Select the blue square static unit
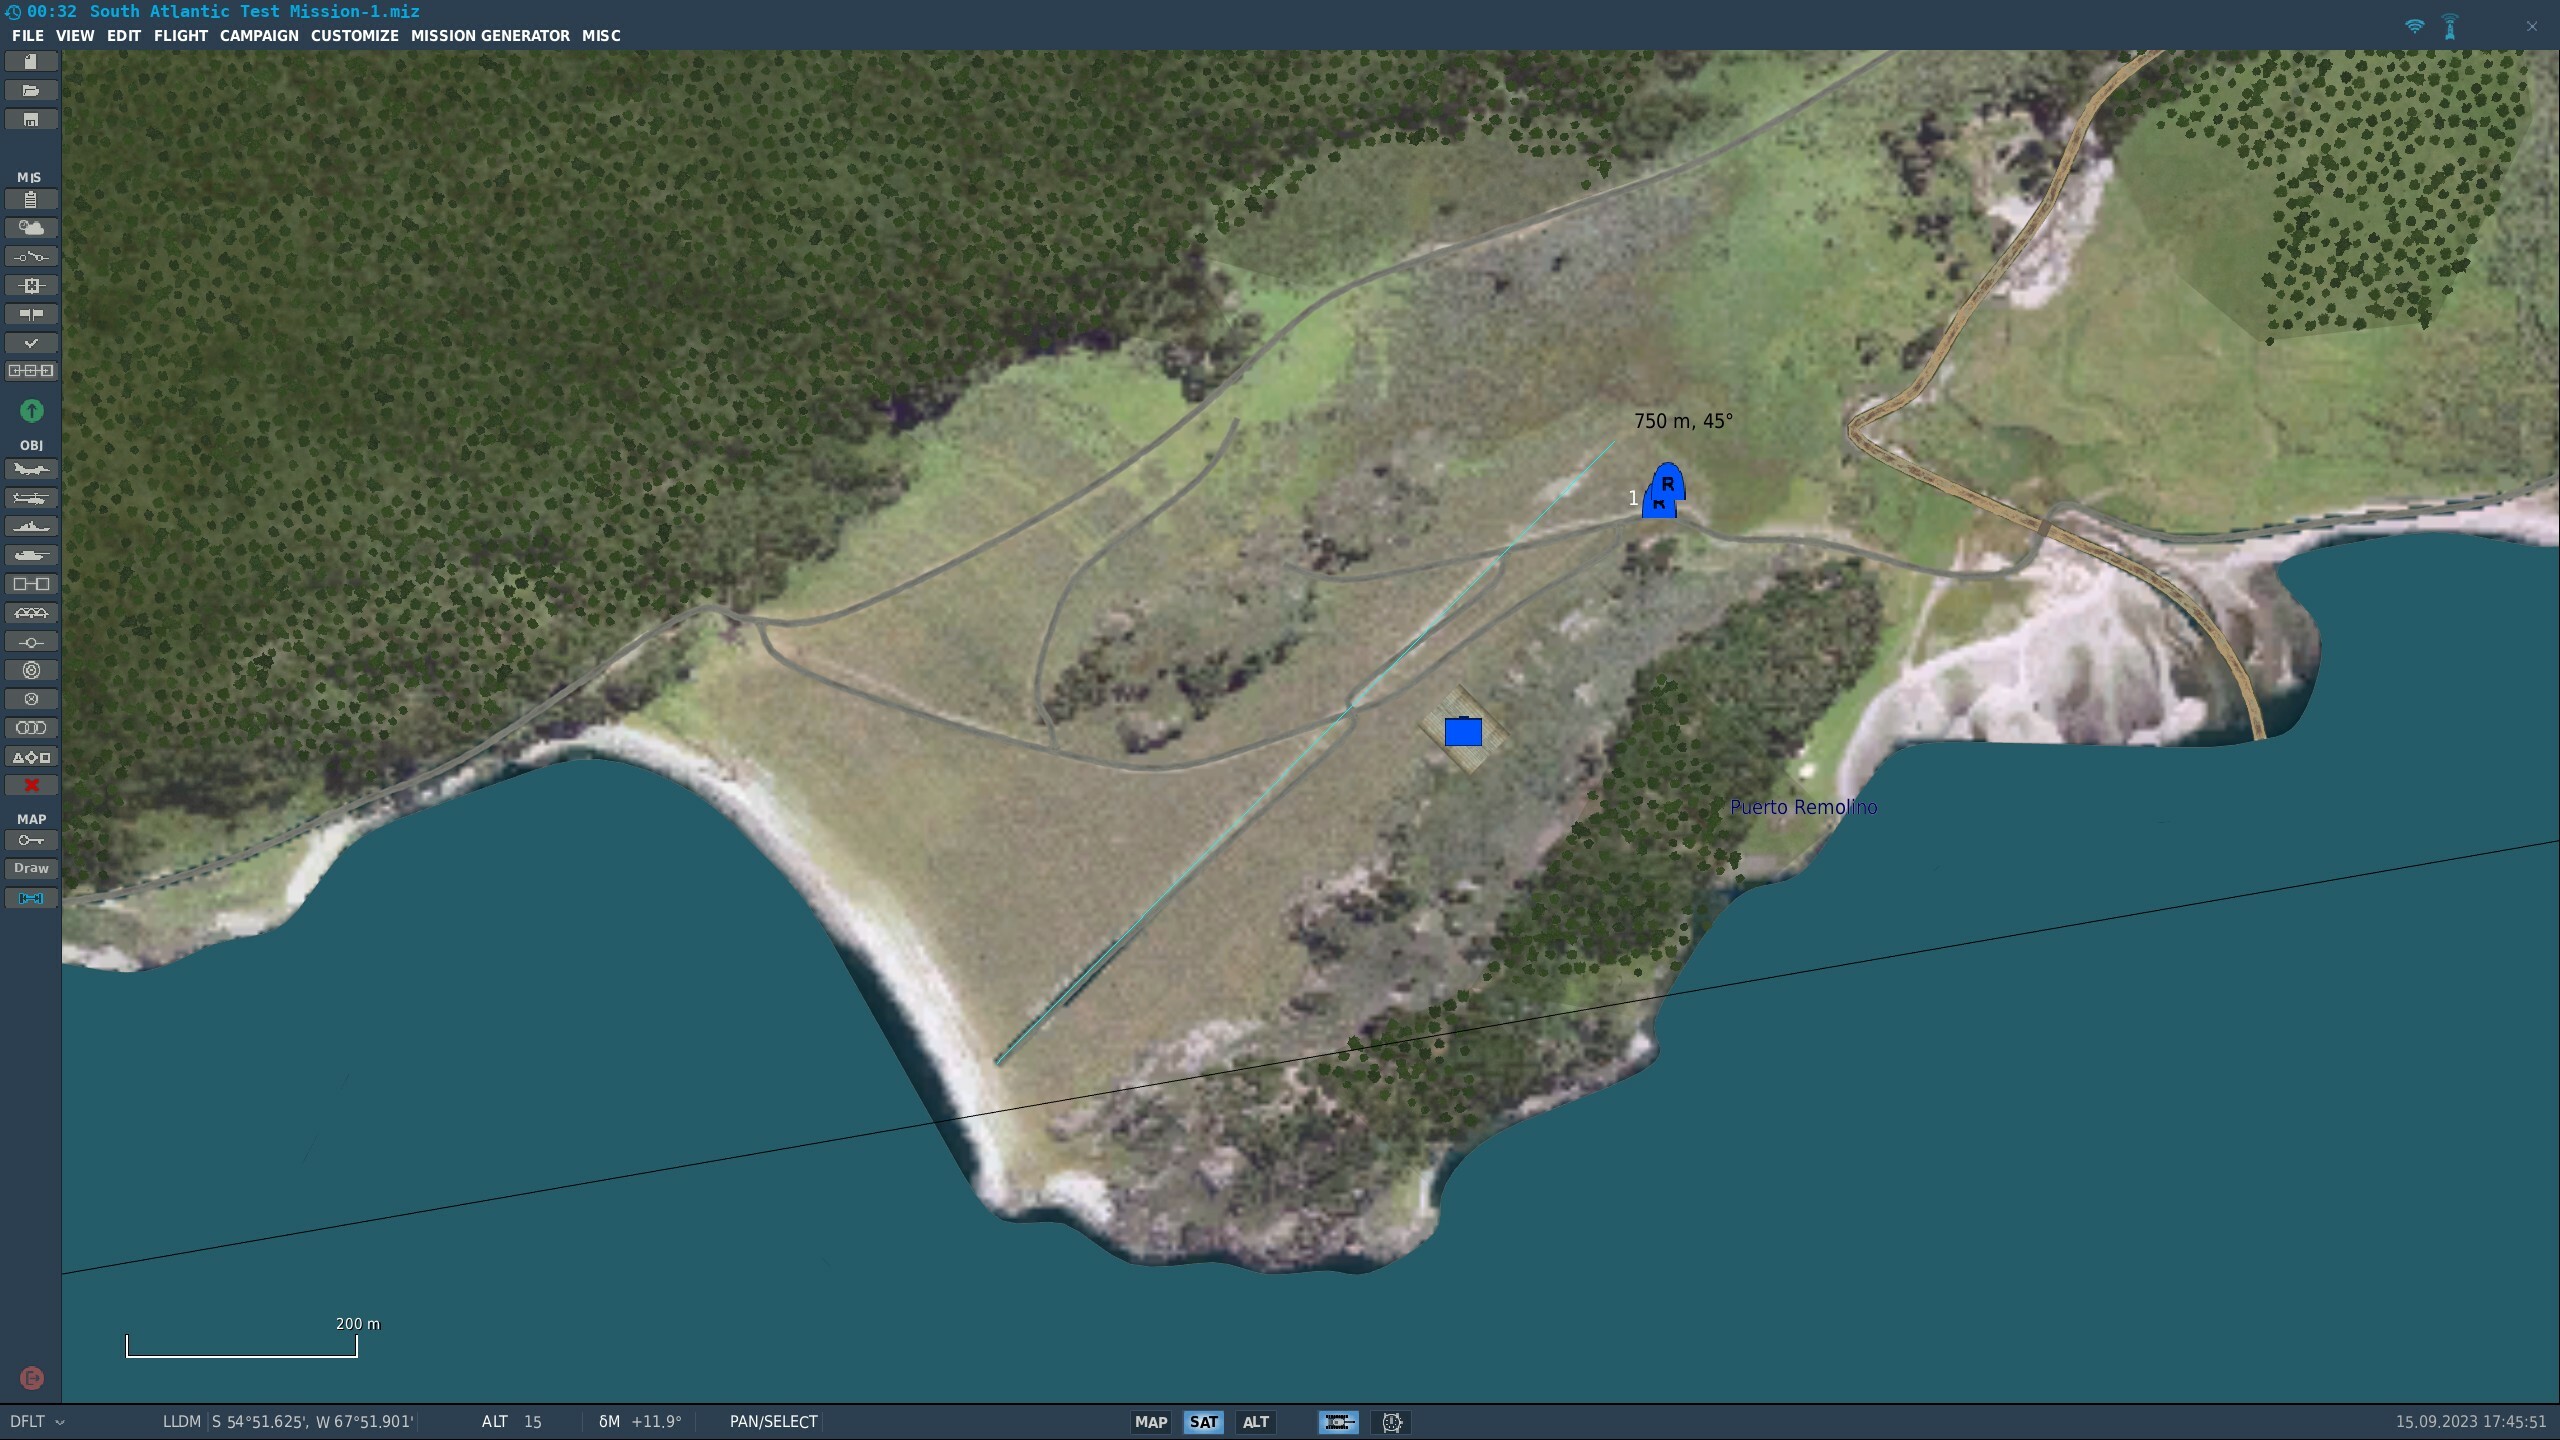 [x=1463, y=732]
